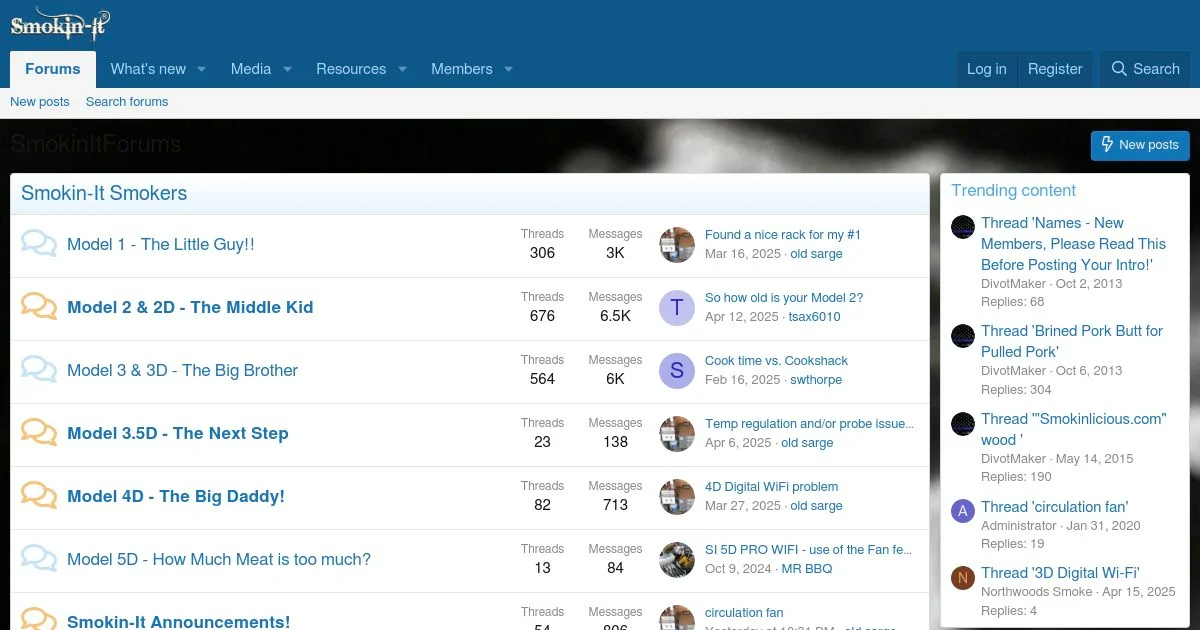This screenshot has width=1200, height=630.
Task: Open MR BBQ username link
Action: pos(806,569)
